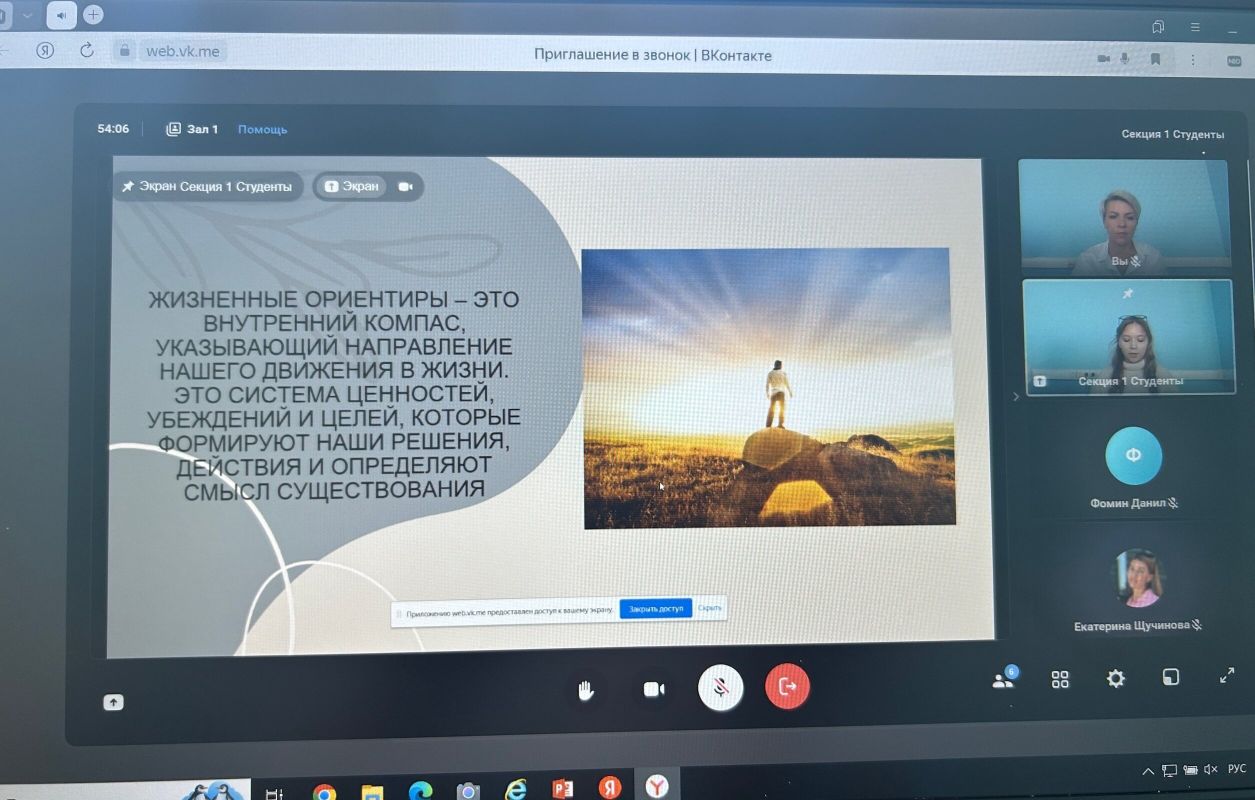Open the browser collections icon in title bar
This screenshot has width=1255, height=800.
pyautogui.click(x=1159, y=27)
